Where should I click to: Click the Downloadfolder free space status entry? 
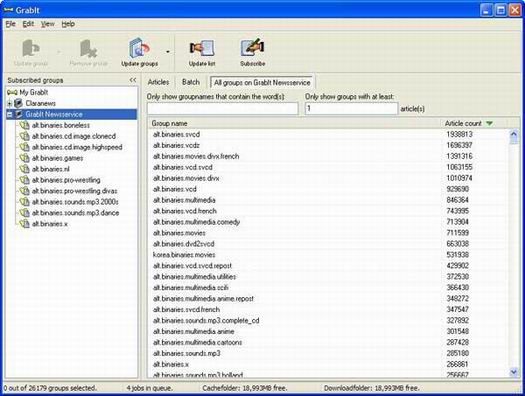click(x=372, y=388)
